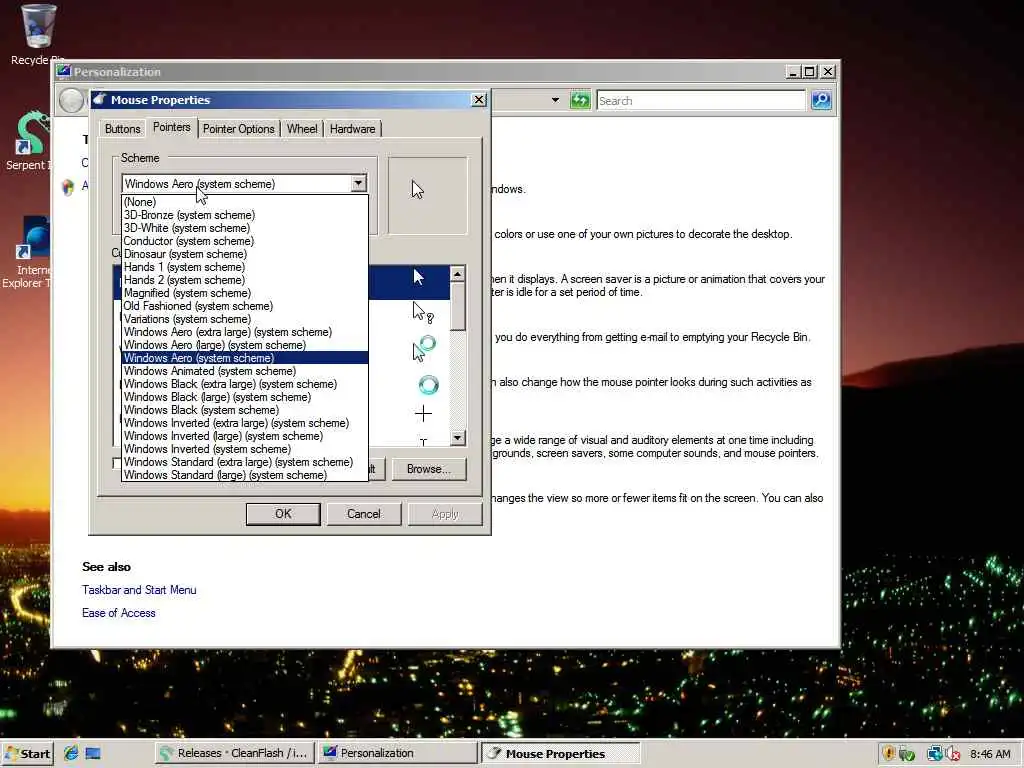Choose Hands 1 scheme
This screenshot has height=768, width=1024.
[x=245, y=267]
